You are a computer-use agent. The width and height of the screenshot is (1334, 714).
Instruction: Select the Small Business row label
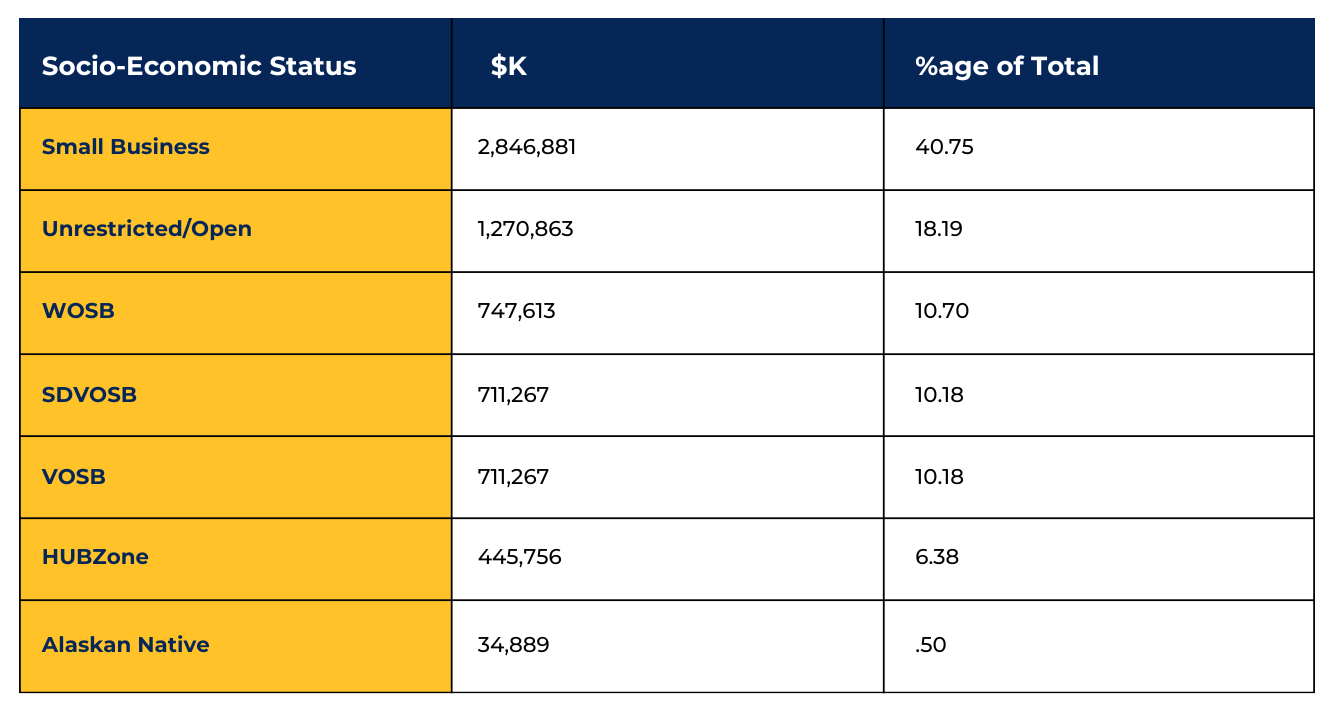tap(126, 147)
